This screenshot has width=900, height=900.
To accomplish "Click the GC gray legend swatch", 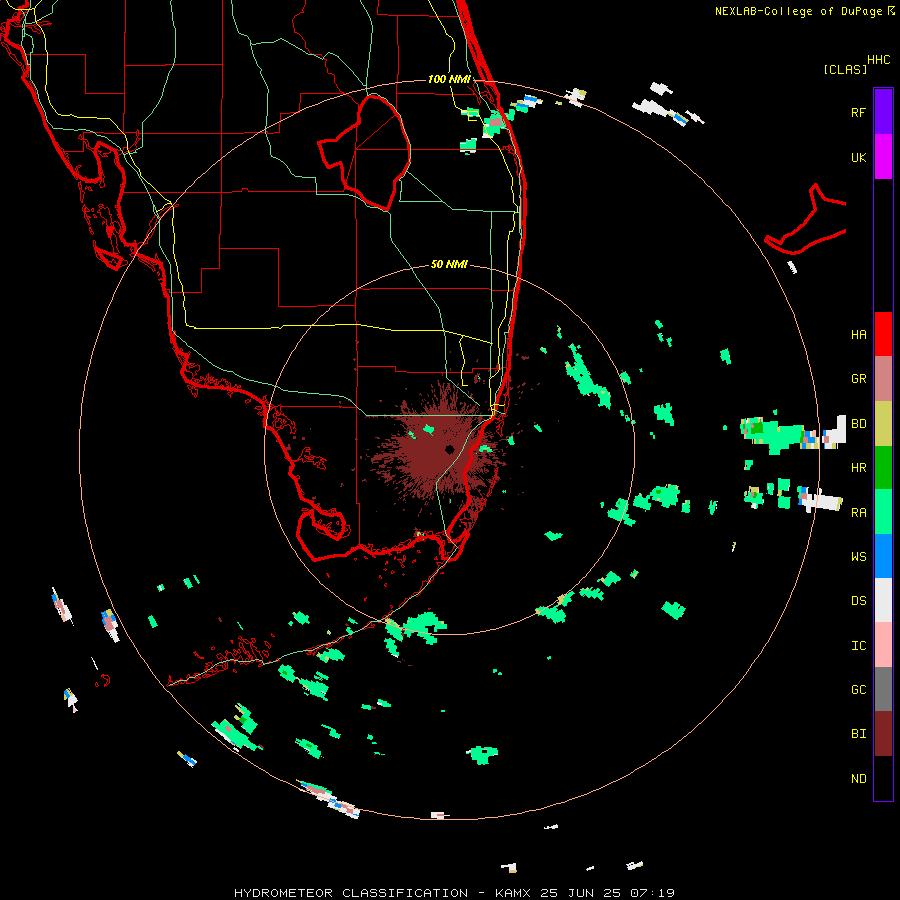I will [883, 689].
